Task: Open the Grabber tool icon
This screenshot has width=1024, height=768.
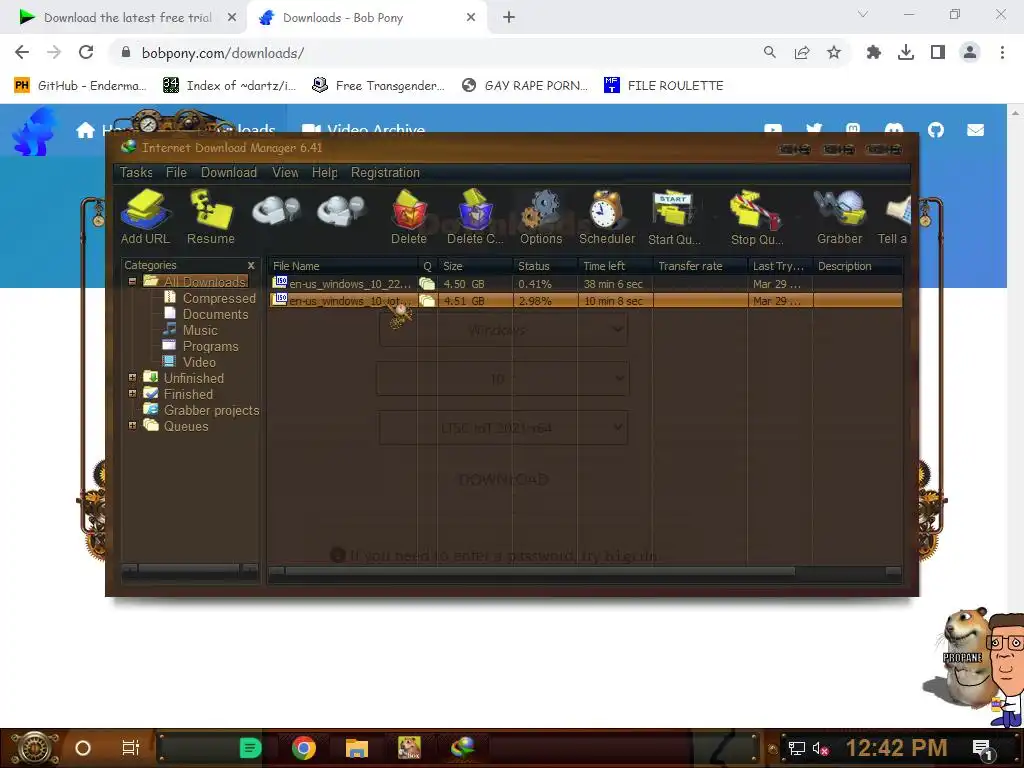Action: pos(839,217)
